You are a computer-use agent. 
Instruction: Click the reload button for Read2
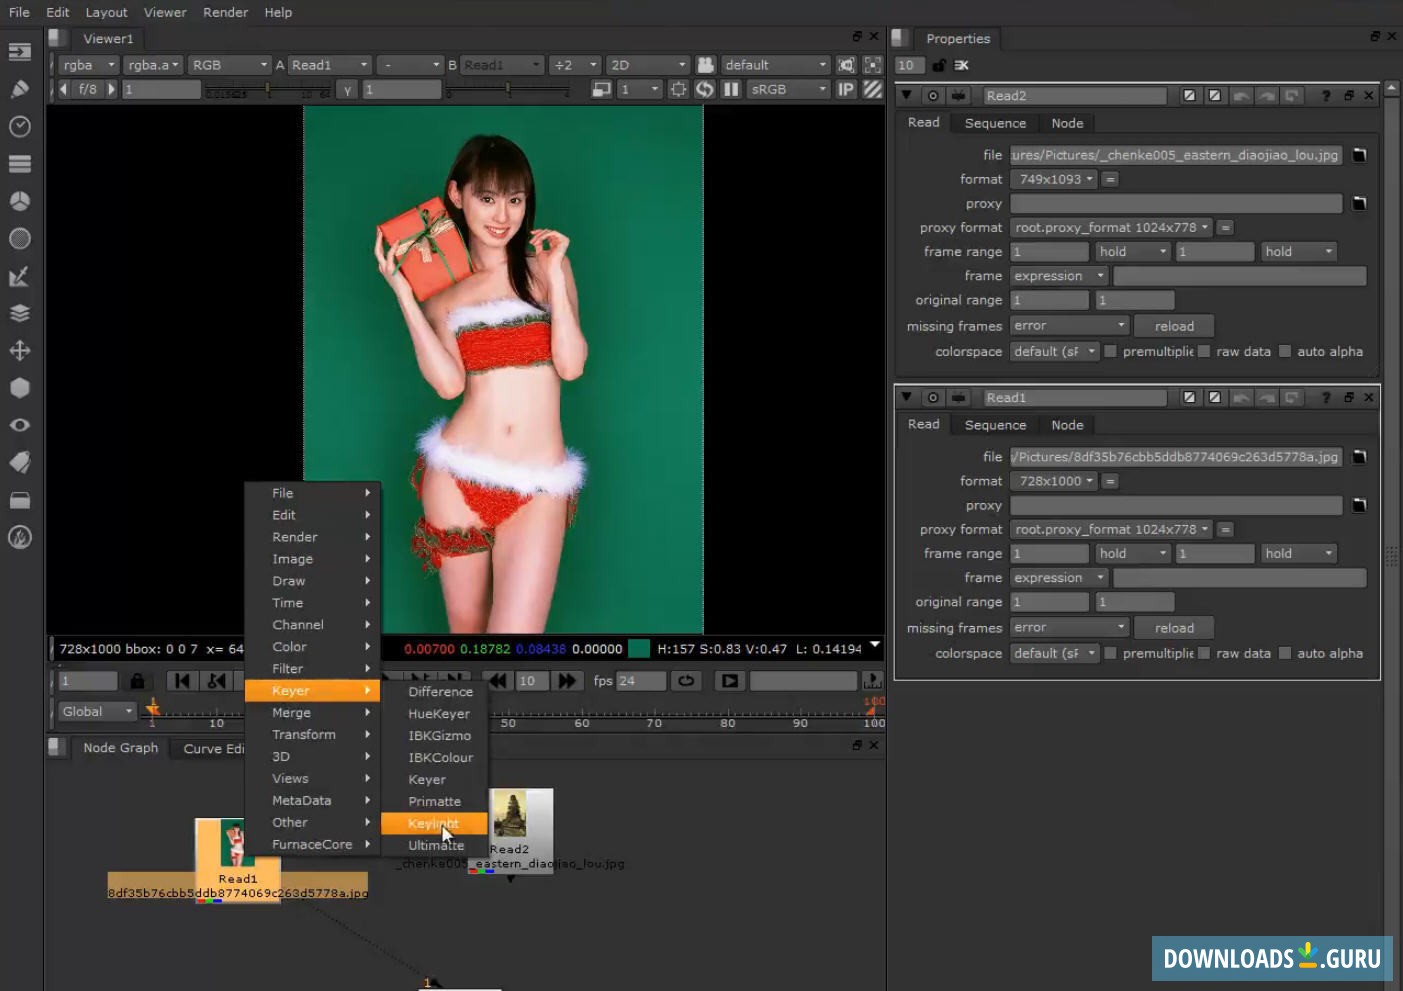(x=1173, y=325)
